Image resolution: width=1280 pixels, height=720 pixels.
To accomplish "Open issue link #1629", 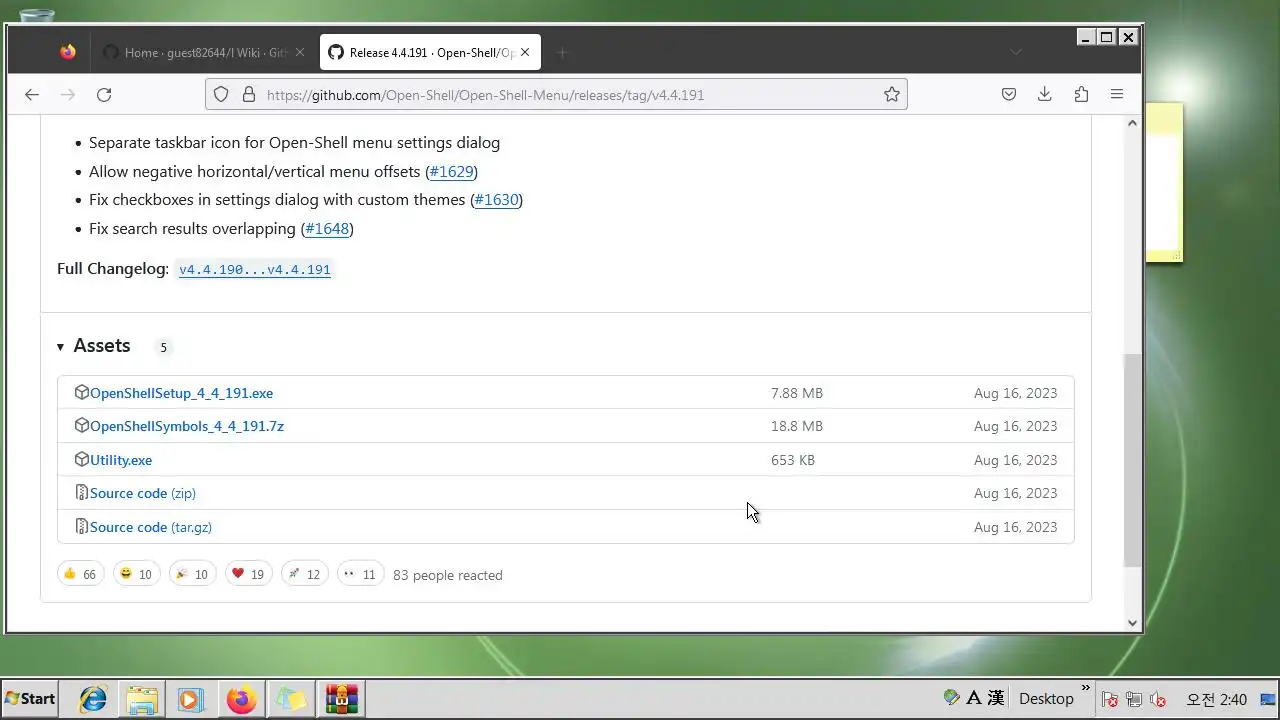I will coord(451,172).
